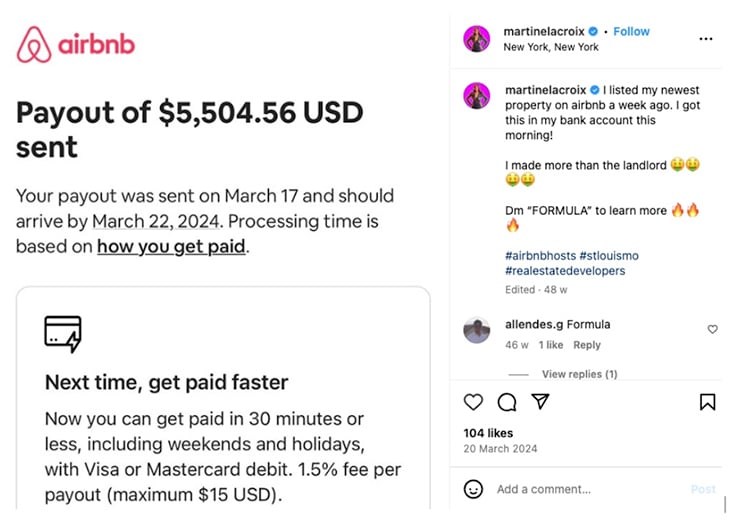The image size is (750, 528).
Task: View the 104 likes list
Action: coord(488,433)
